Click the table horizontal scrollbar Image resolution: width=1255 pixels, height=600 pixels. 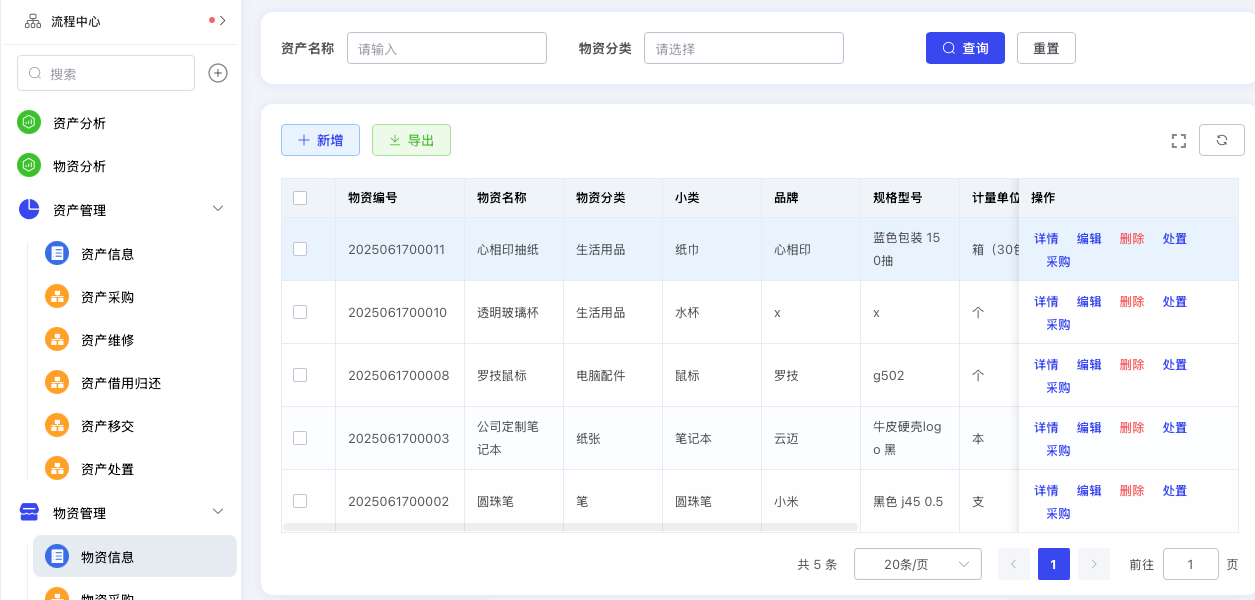tap(570, 526)
